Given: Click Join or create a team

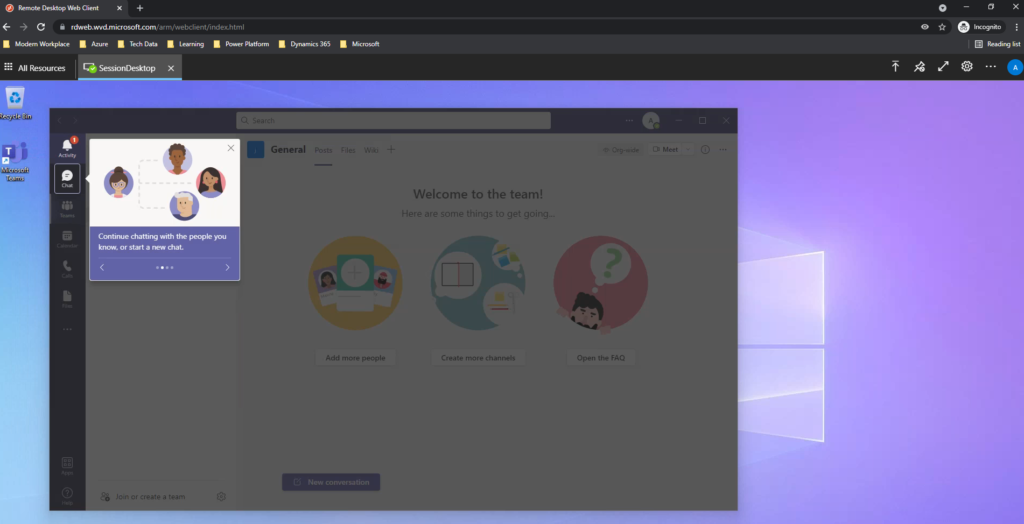Looking at the screenshot, I should pyautogui.click(x=143, y=497).
